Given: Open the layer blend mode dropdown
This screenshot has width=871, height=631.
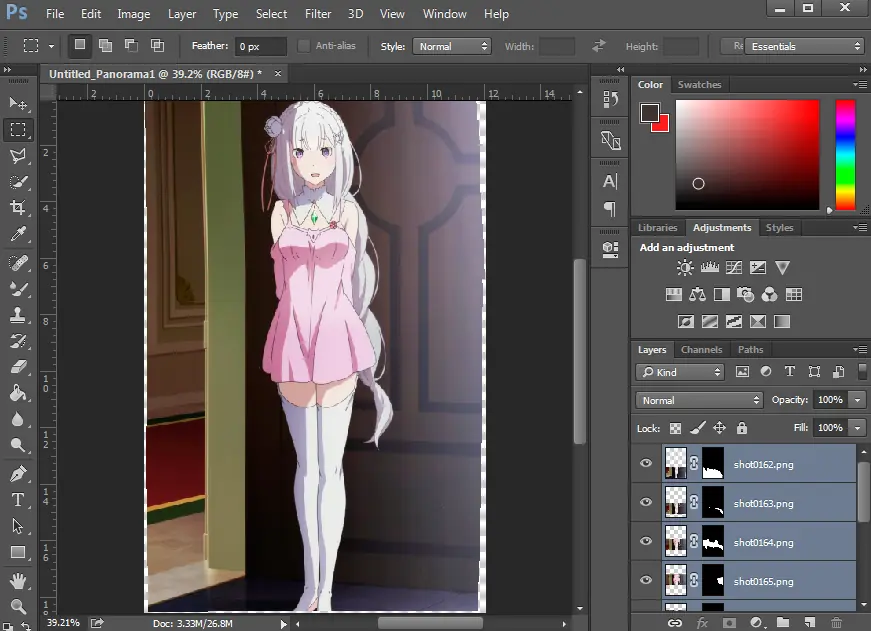Looking at the screenshot, I should [x=700, y=400].
